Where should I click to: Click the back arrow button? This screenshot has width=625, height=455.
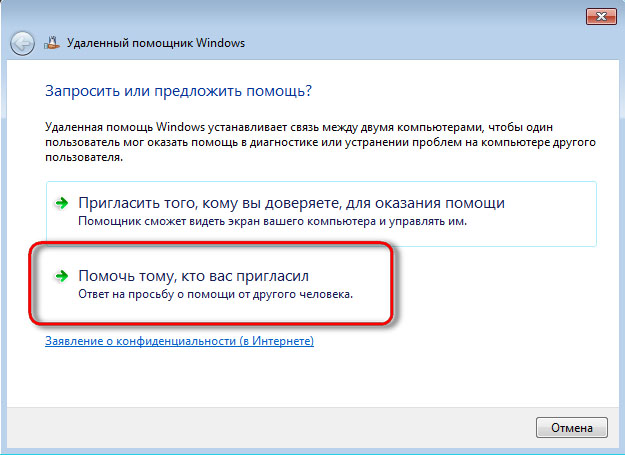tap(22, 43)
